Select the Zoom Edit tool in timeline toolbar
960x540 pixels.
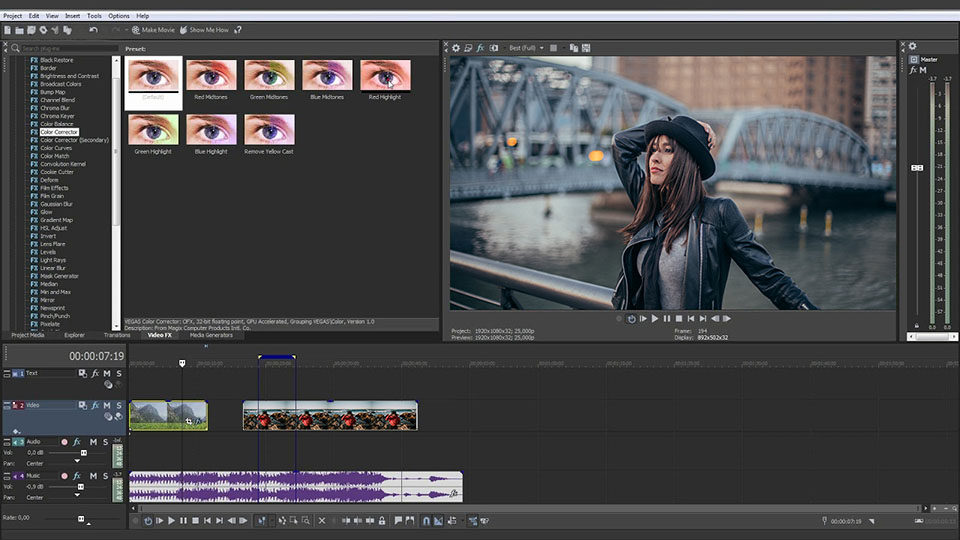pos(306,521)
